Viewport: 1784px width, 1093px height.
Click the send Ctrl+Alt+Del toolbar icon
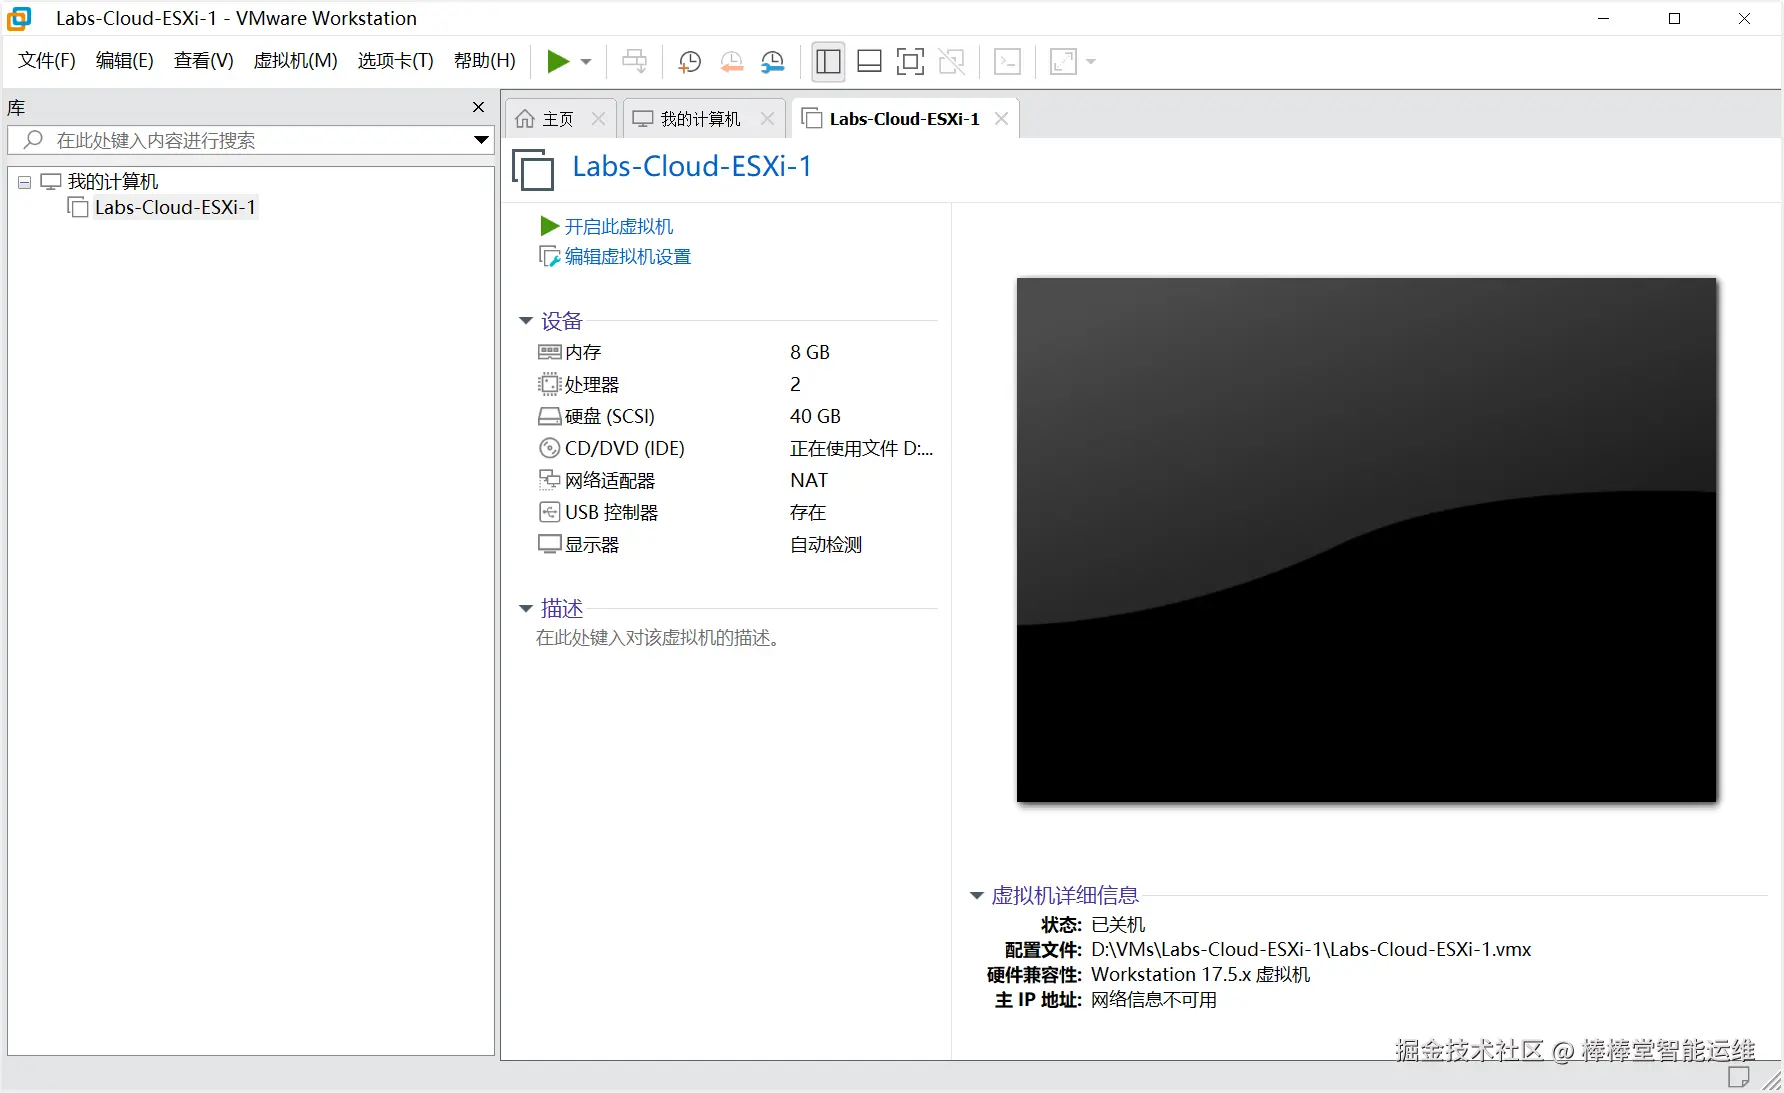point(635,62)
